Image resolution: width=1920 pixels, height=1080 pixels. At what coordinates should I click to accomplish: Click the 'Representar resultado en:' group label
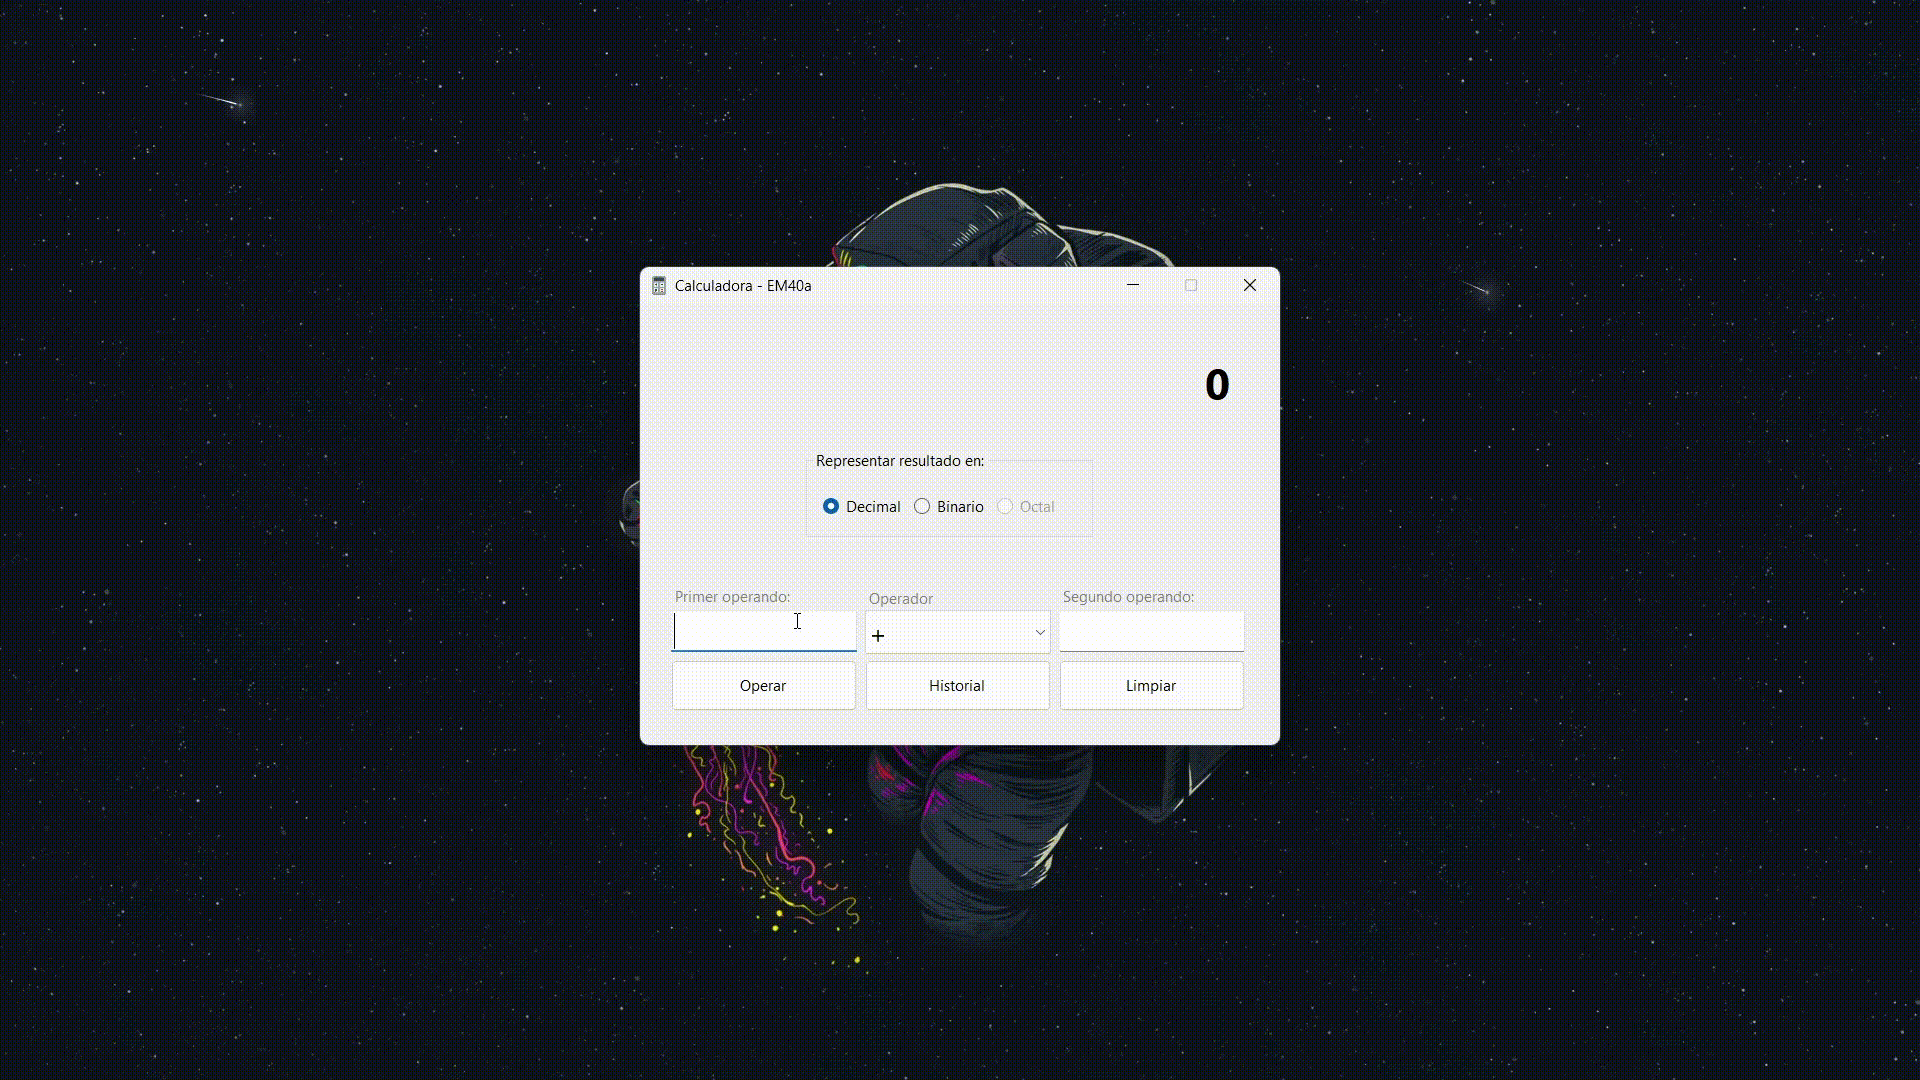click(x=900, y=461)
